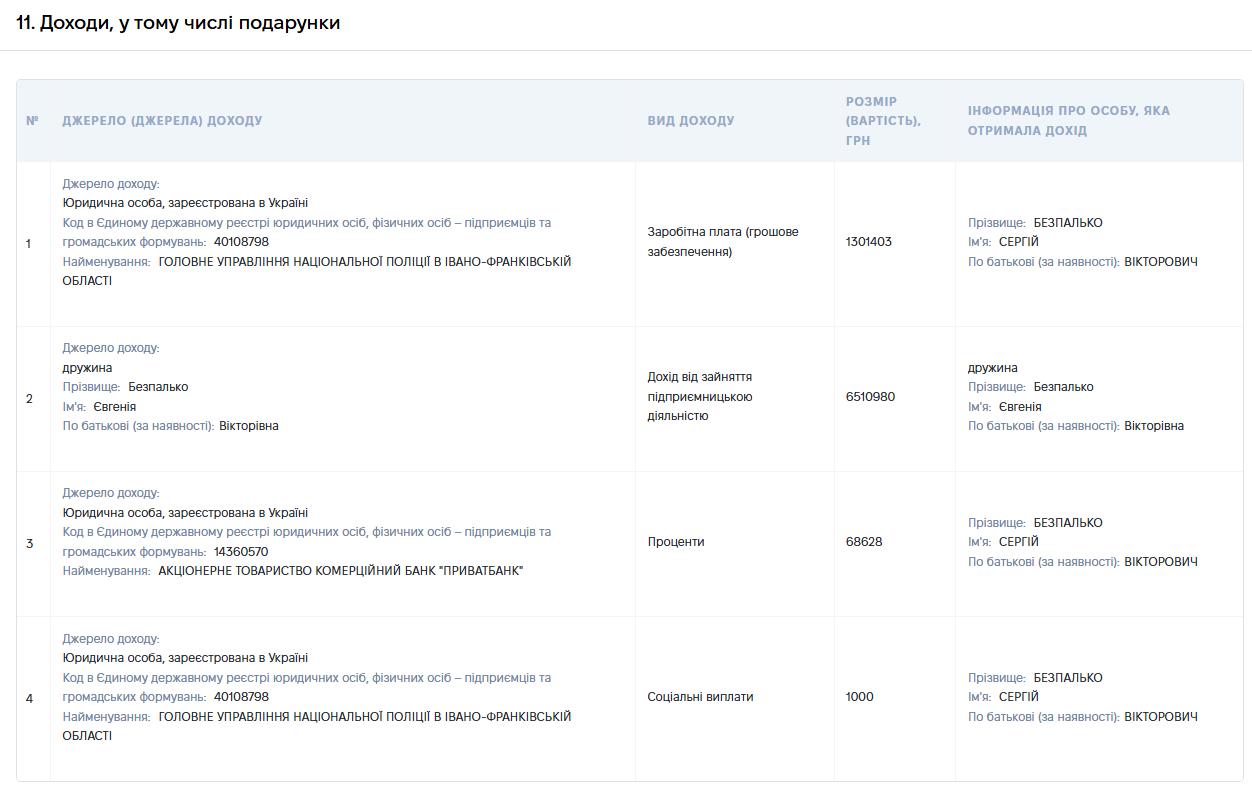Click 'Заробітна плата (грошове забезпечення)' income type
The width and height of the screenshot is (1252, 796).
723,242
